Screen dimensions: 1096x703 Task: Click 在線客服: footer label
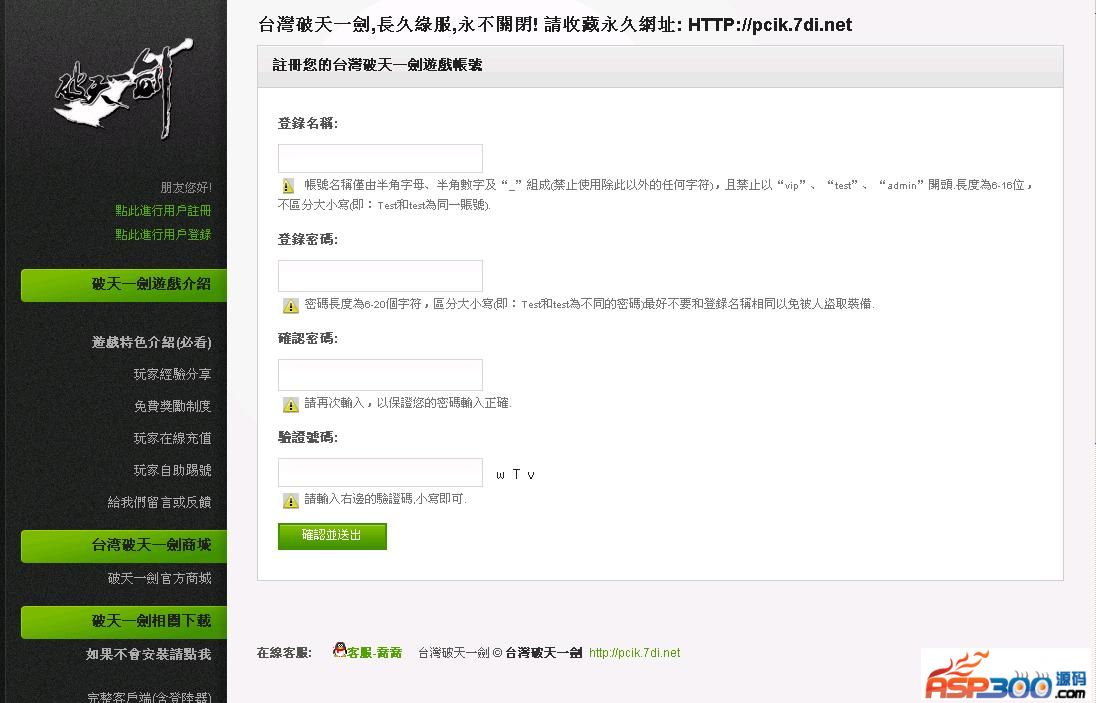tap(284, 653)
